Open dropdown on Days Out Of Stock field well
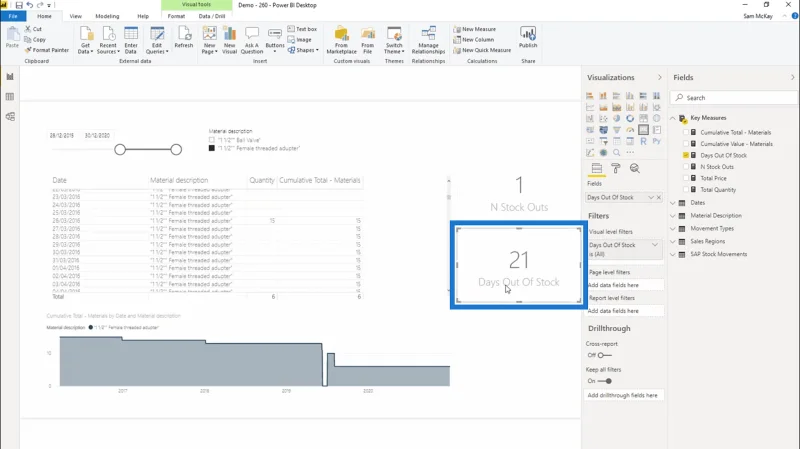This screenshot has width=800, height=449. (651, 197)
